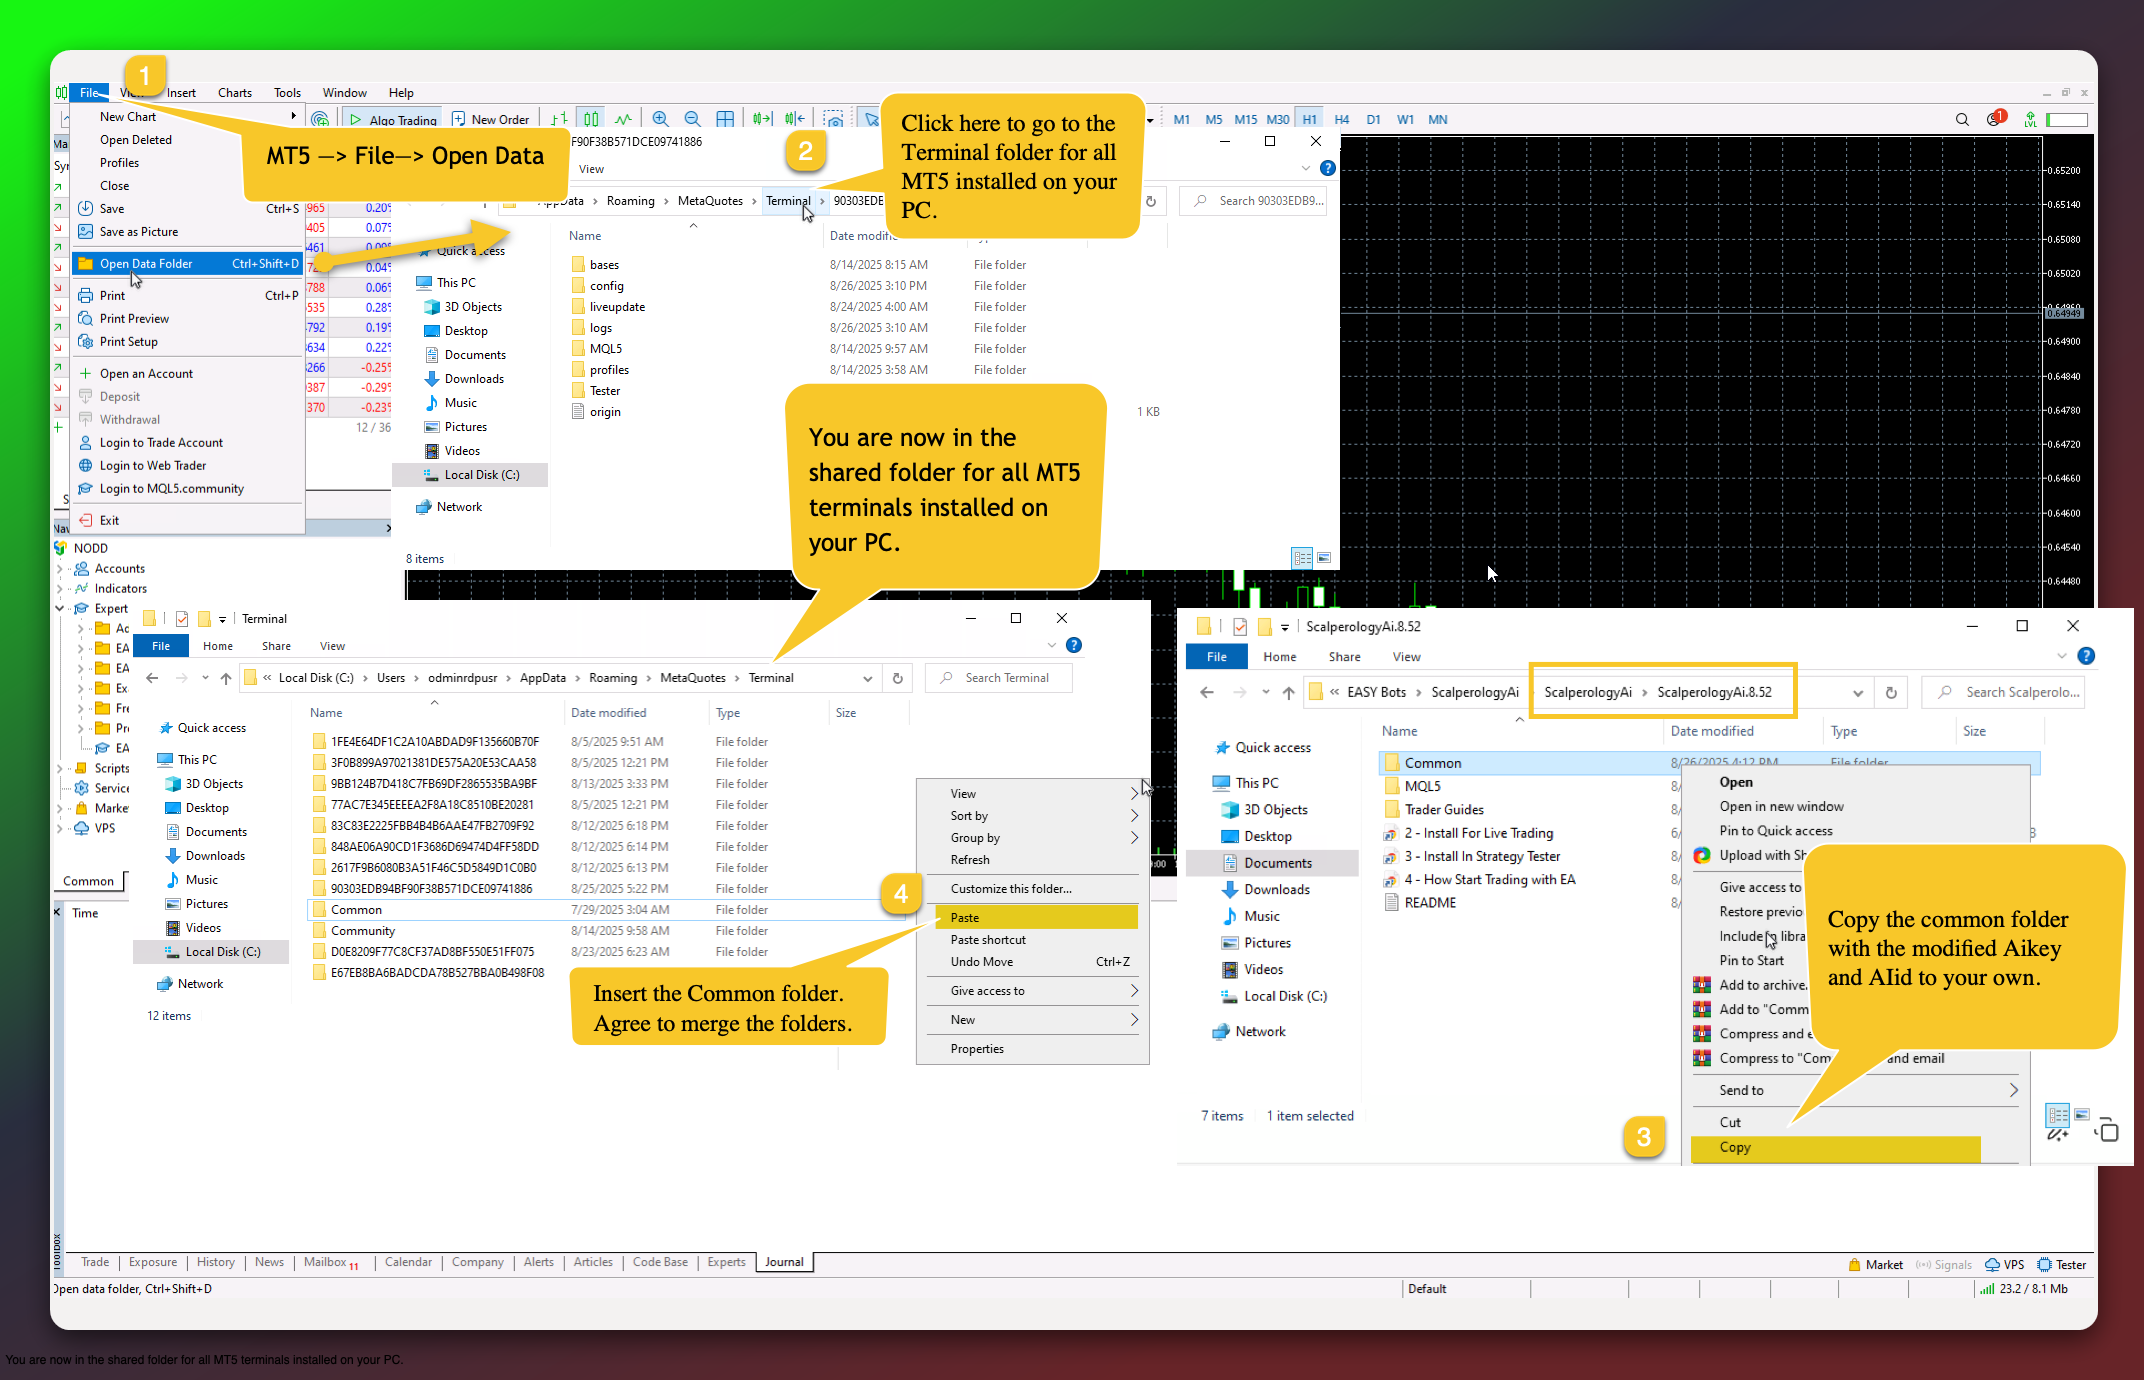
Task: Toggle the M15 timeframe button
Action: click(1245, 119)
